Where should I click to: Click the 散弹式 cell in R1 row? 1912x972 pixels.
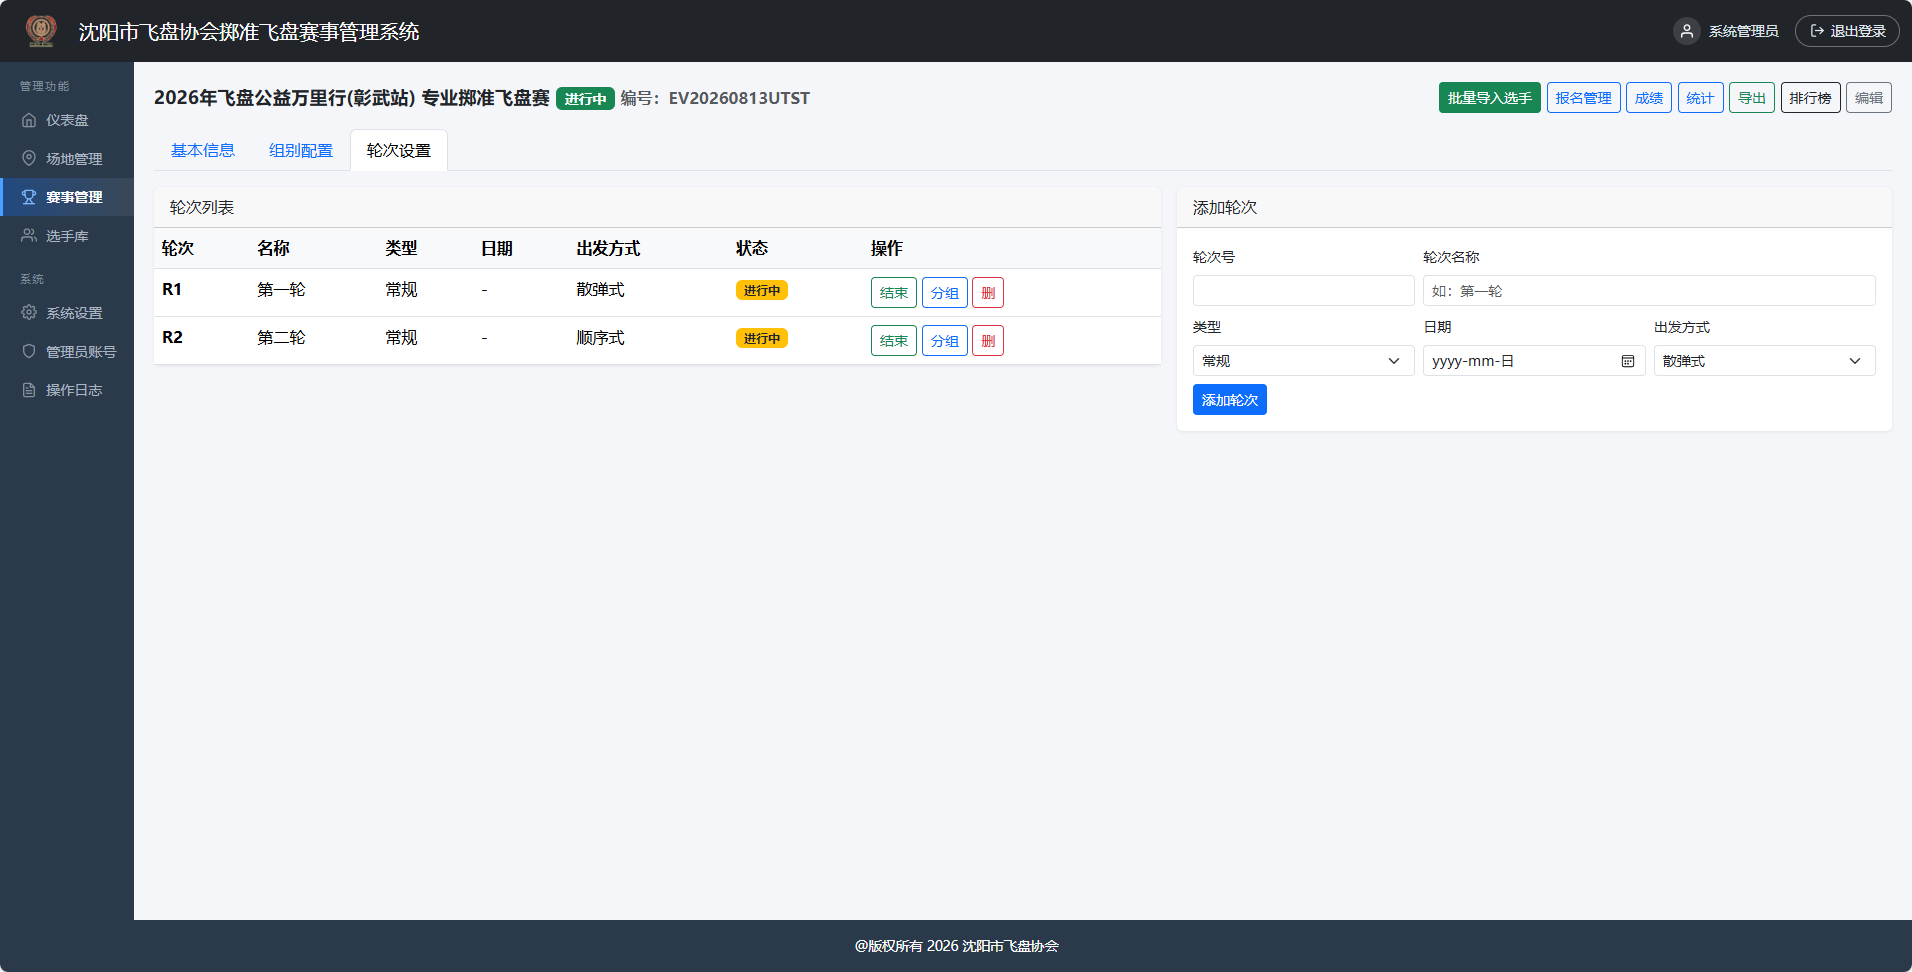click(x=600, y=289)
